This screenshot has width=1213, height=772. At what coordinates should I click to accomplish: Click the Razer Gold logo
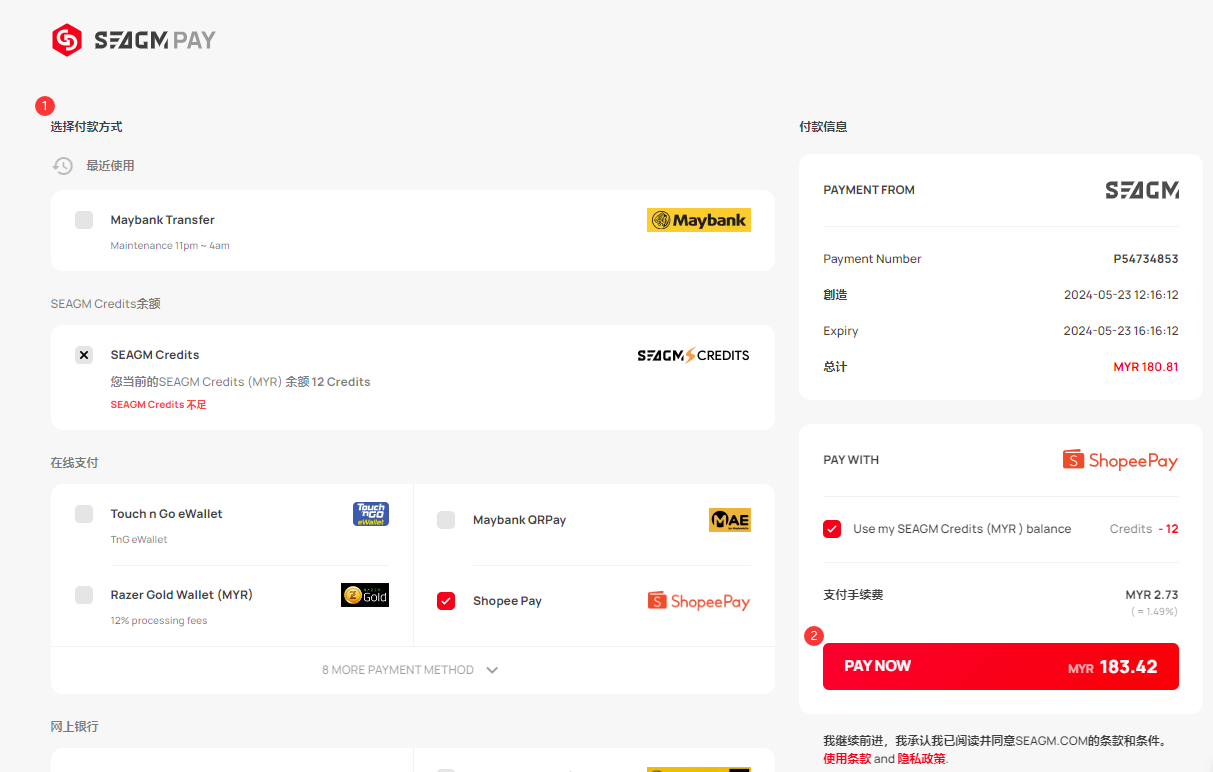365,595
